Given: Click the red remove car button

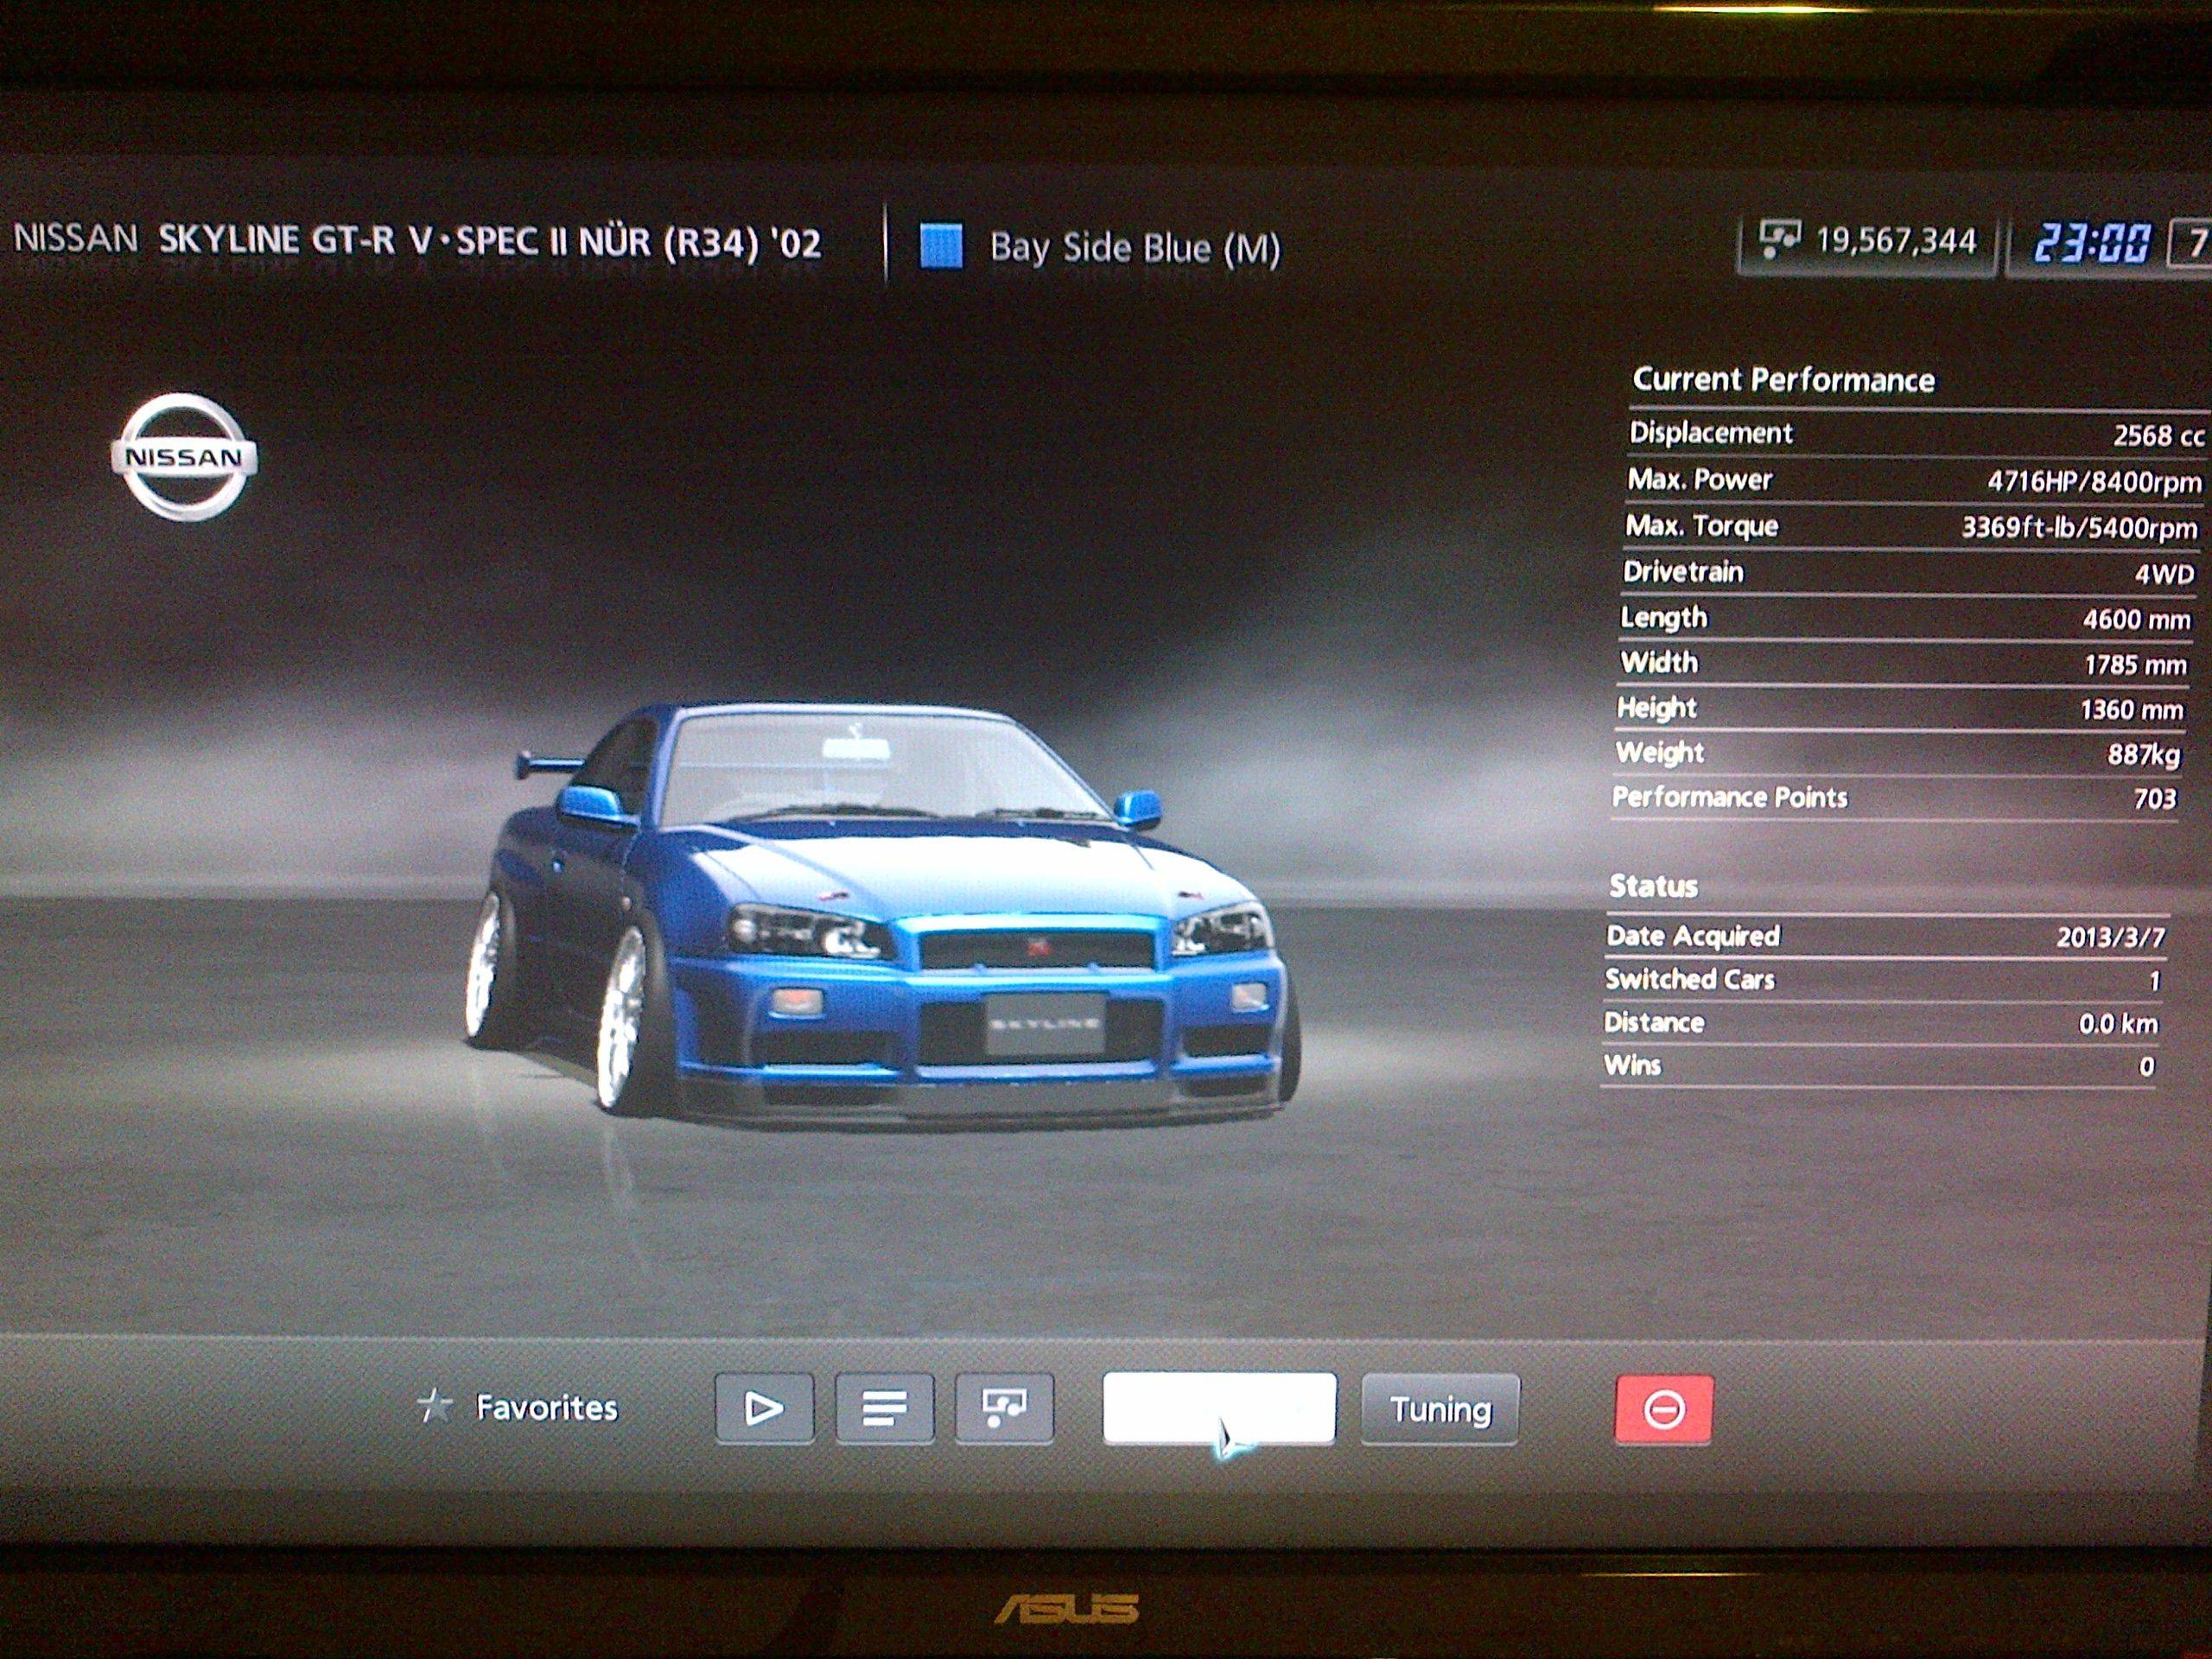Looking at the screenshot, I should pos(1663,1409).
